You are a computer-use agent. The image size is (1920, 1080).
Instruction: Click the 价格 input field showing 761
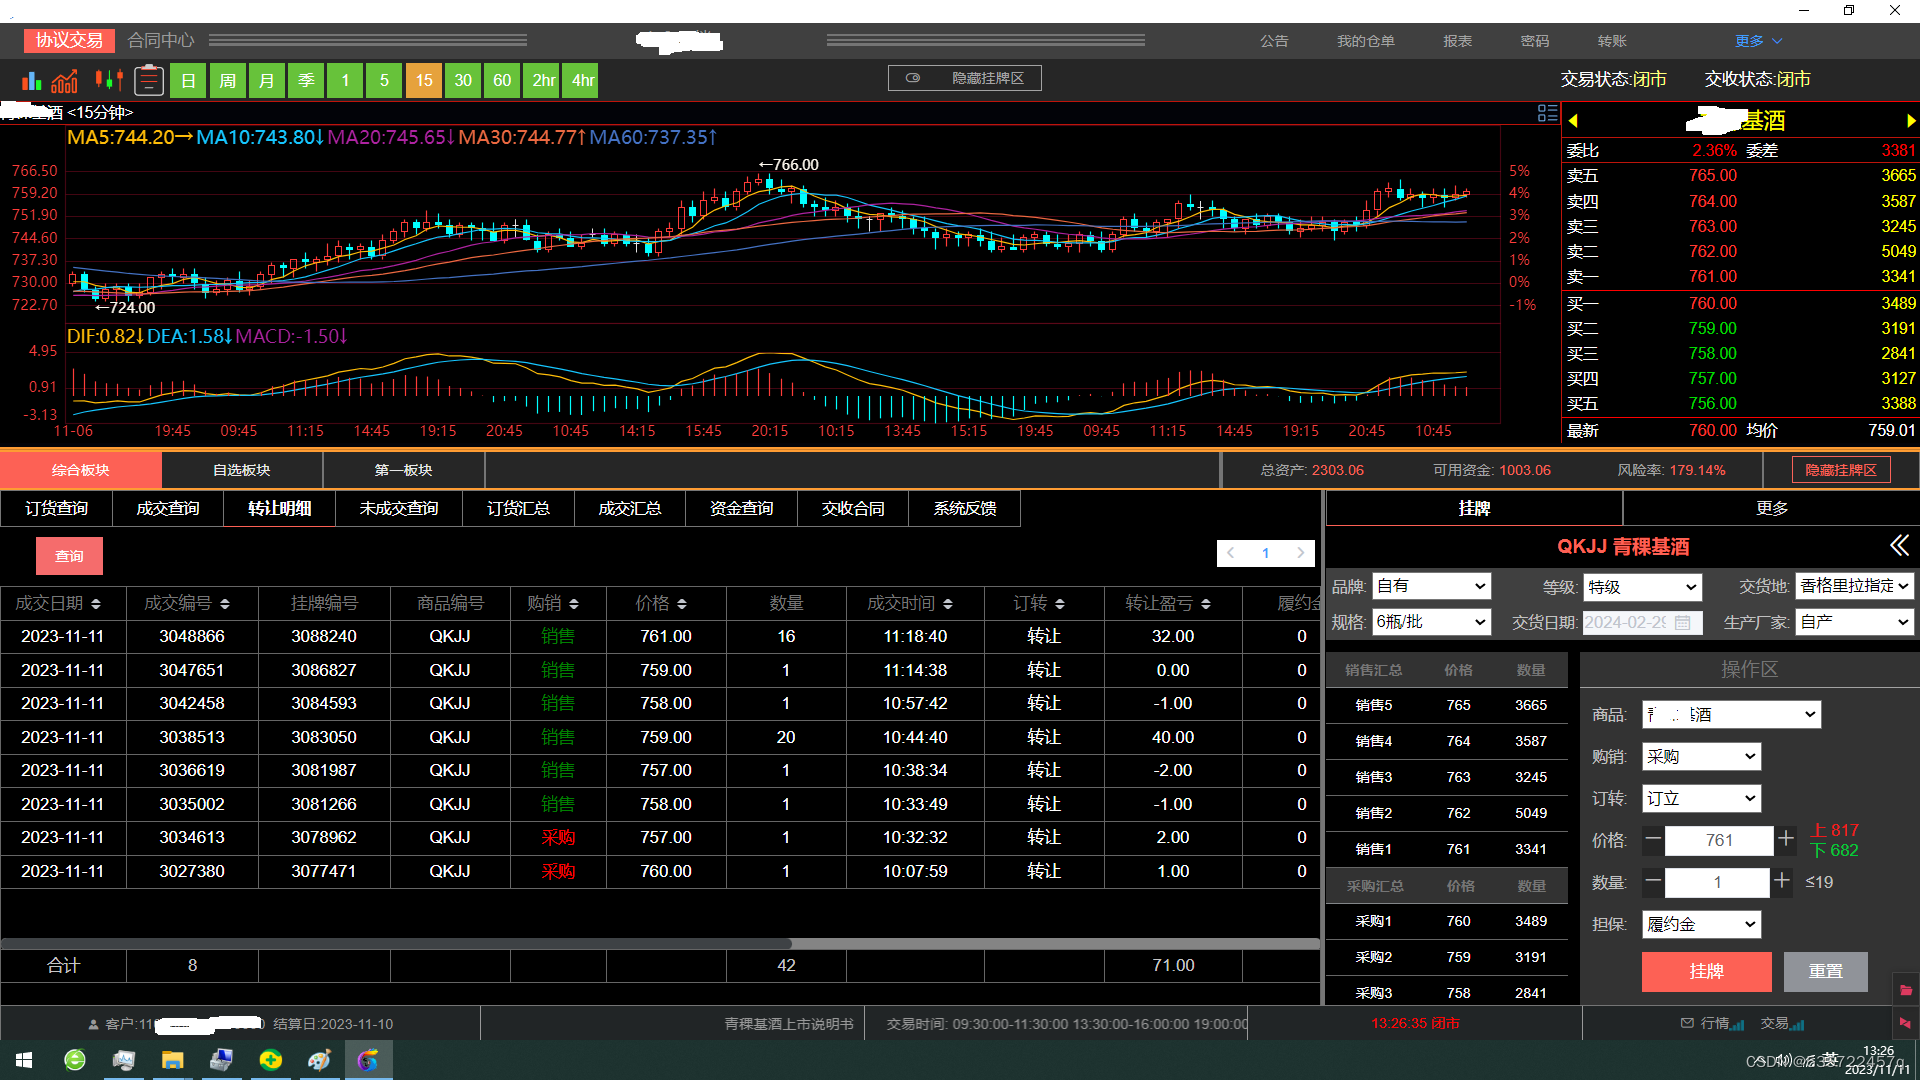[1718, 840]
